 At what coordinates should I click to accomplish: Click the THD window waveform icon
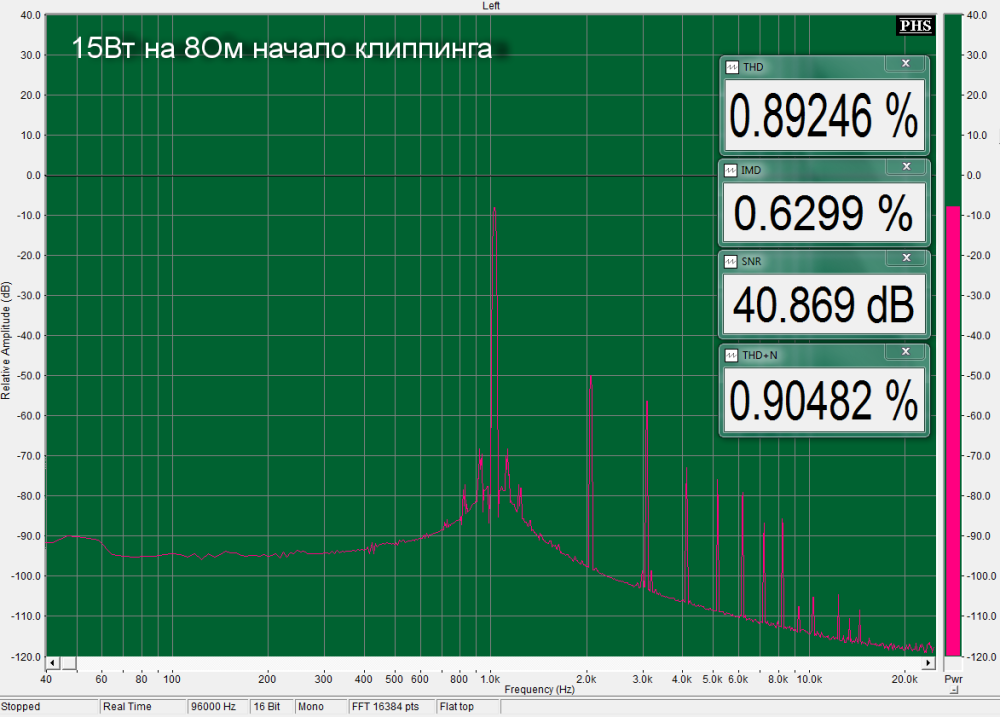[731, 67]
